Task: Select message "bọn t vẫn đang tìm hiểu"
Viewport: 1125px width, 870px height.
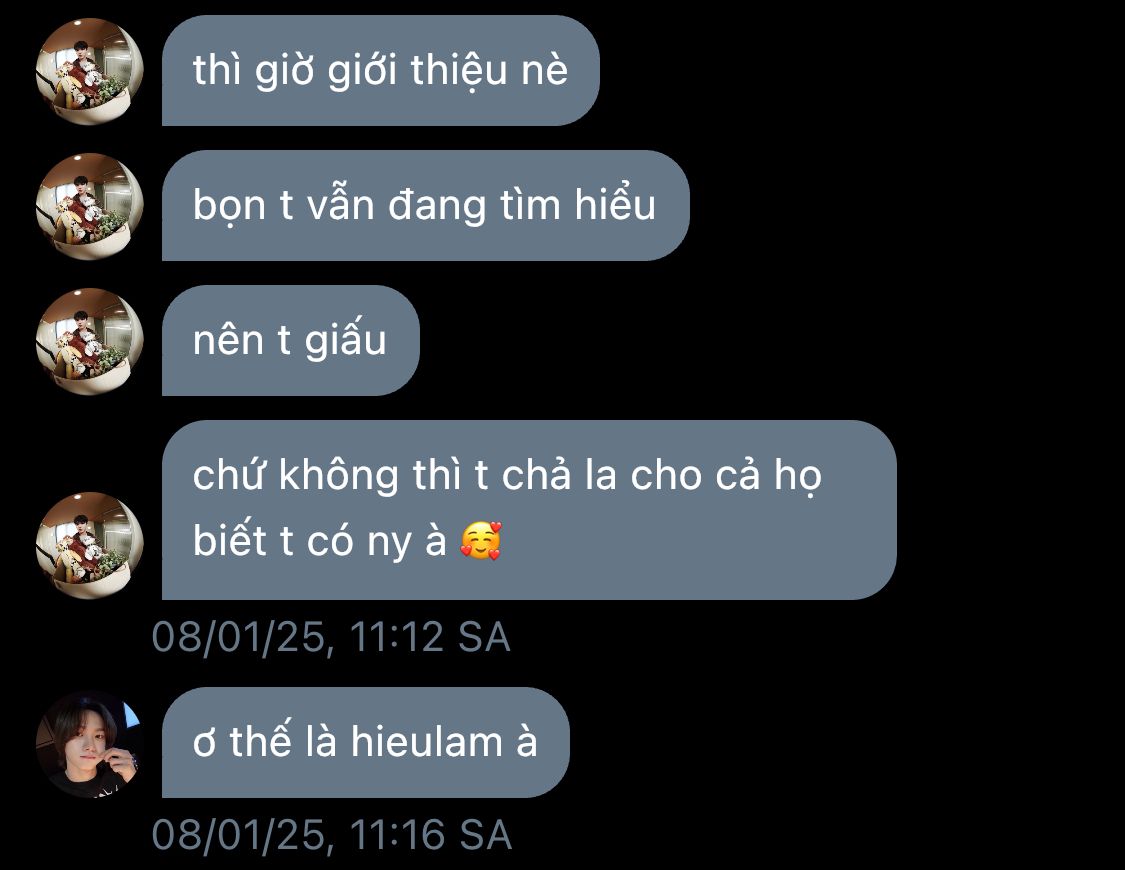Action: [425, 205]
